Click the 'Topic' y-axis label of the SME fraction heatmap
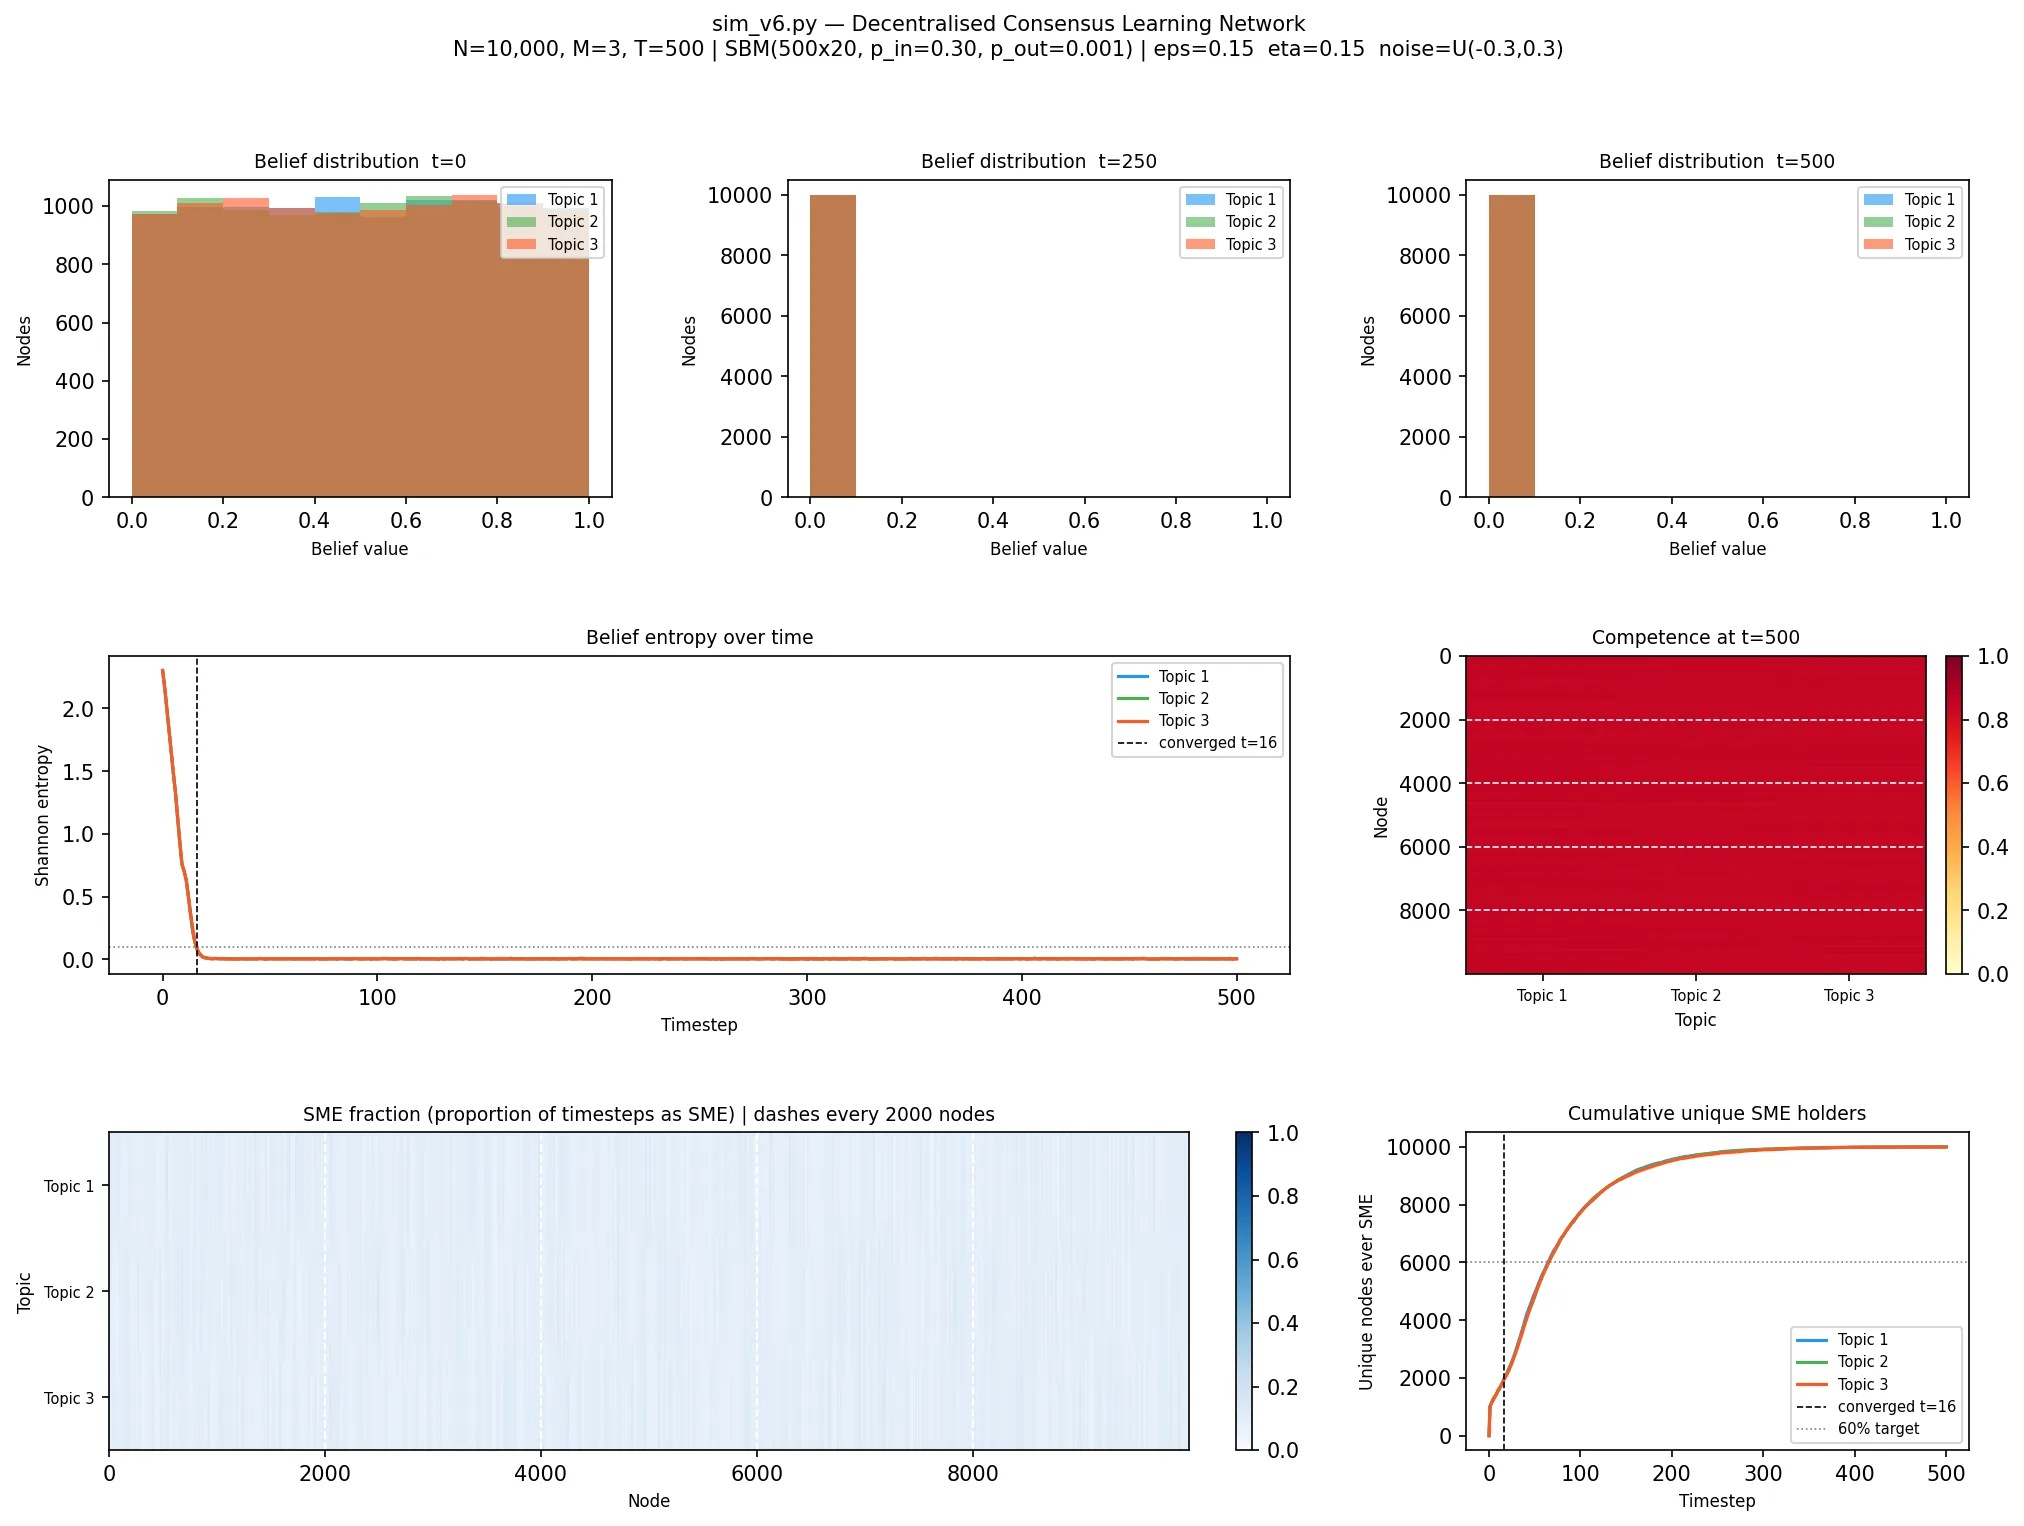Viewport: 2024px width, 1526px height. tap(25, 1292)
